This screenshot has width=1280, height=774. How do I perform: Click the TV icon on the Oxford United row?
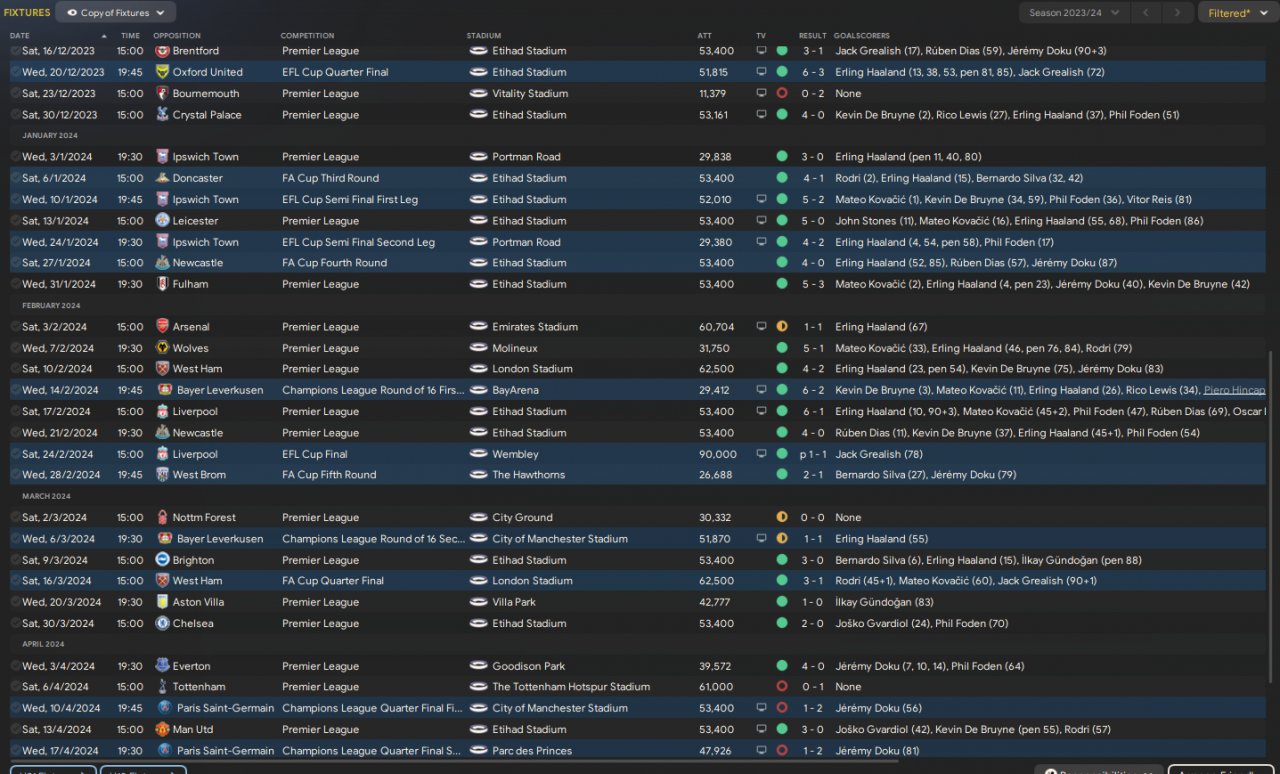pyautogui.click(x=762, y=72)
